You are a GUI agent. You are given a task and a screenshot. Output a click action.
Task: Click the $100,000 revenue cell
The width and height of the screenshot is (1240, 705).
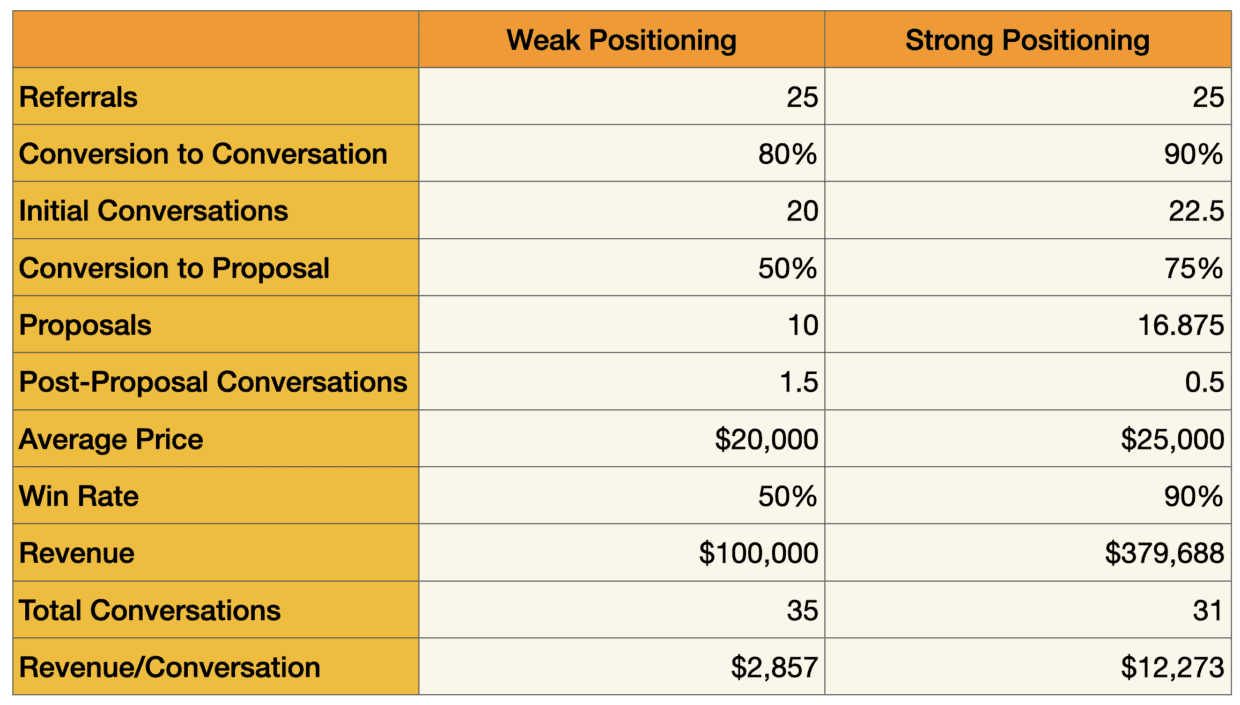point(622,553)
